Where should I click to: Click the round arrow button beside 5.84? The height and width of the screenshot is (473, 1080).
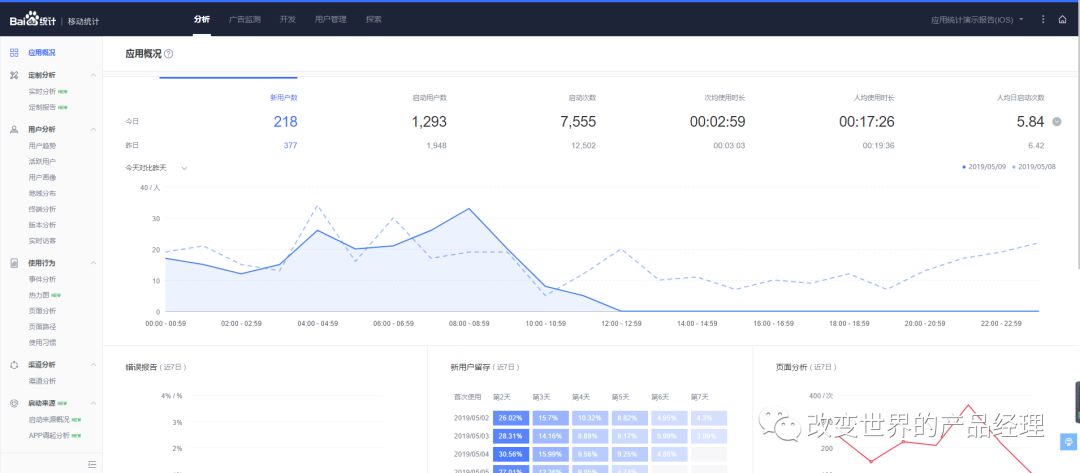[1056, 122]
